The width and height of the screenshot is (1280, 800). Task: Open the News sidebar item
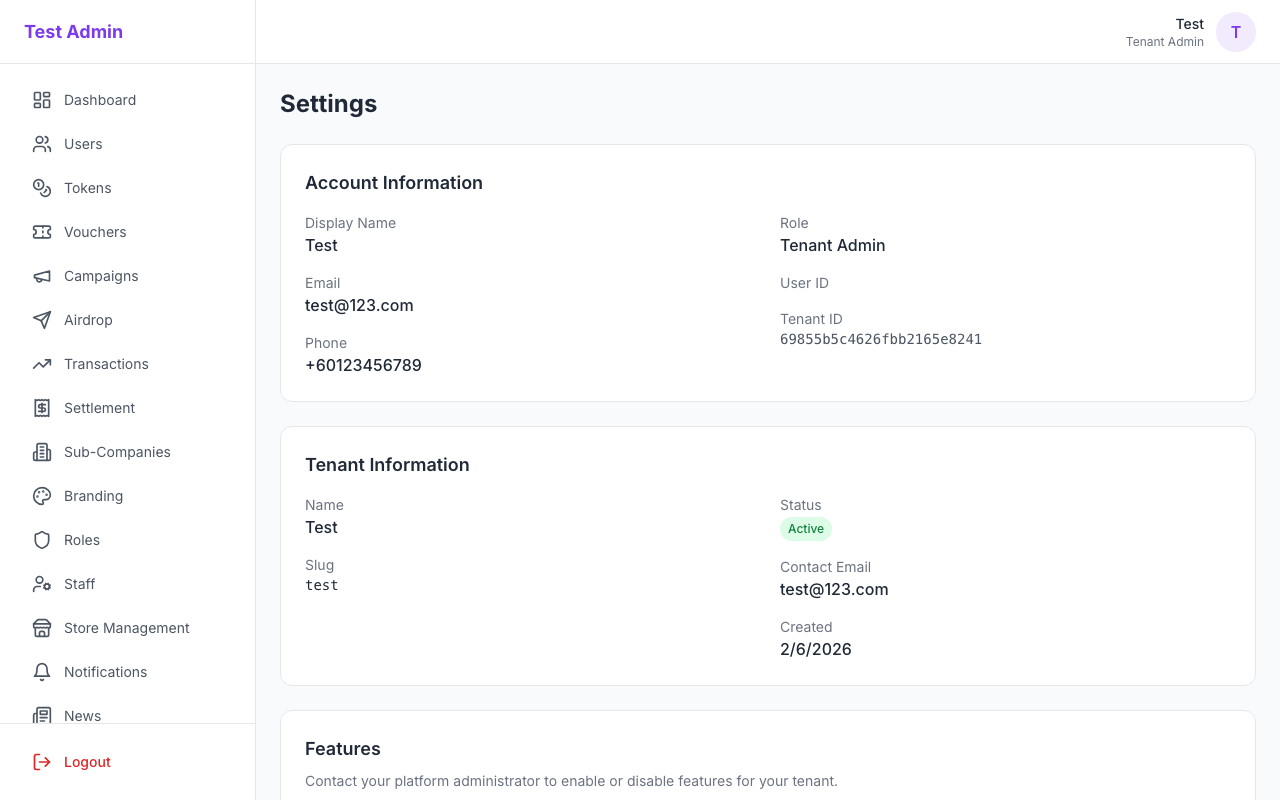point(82,715)
